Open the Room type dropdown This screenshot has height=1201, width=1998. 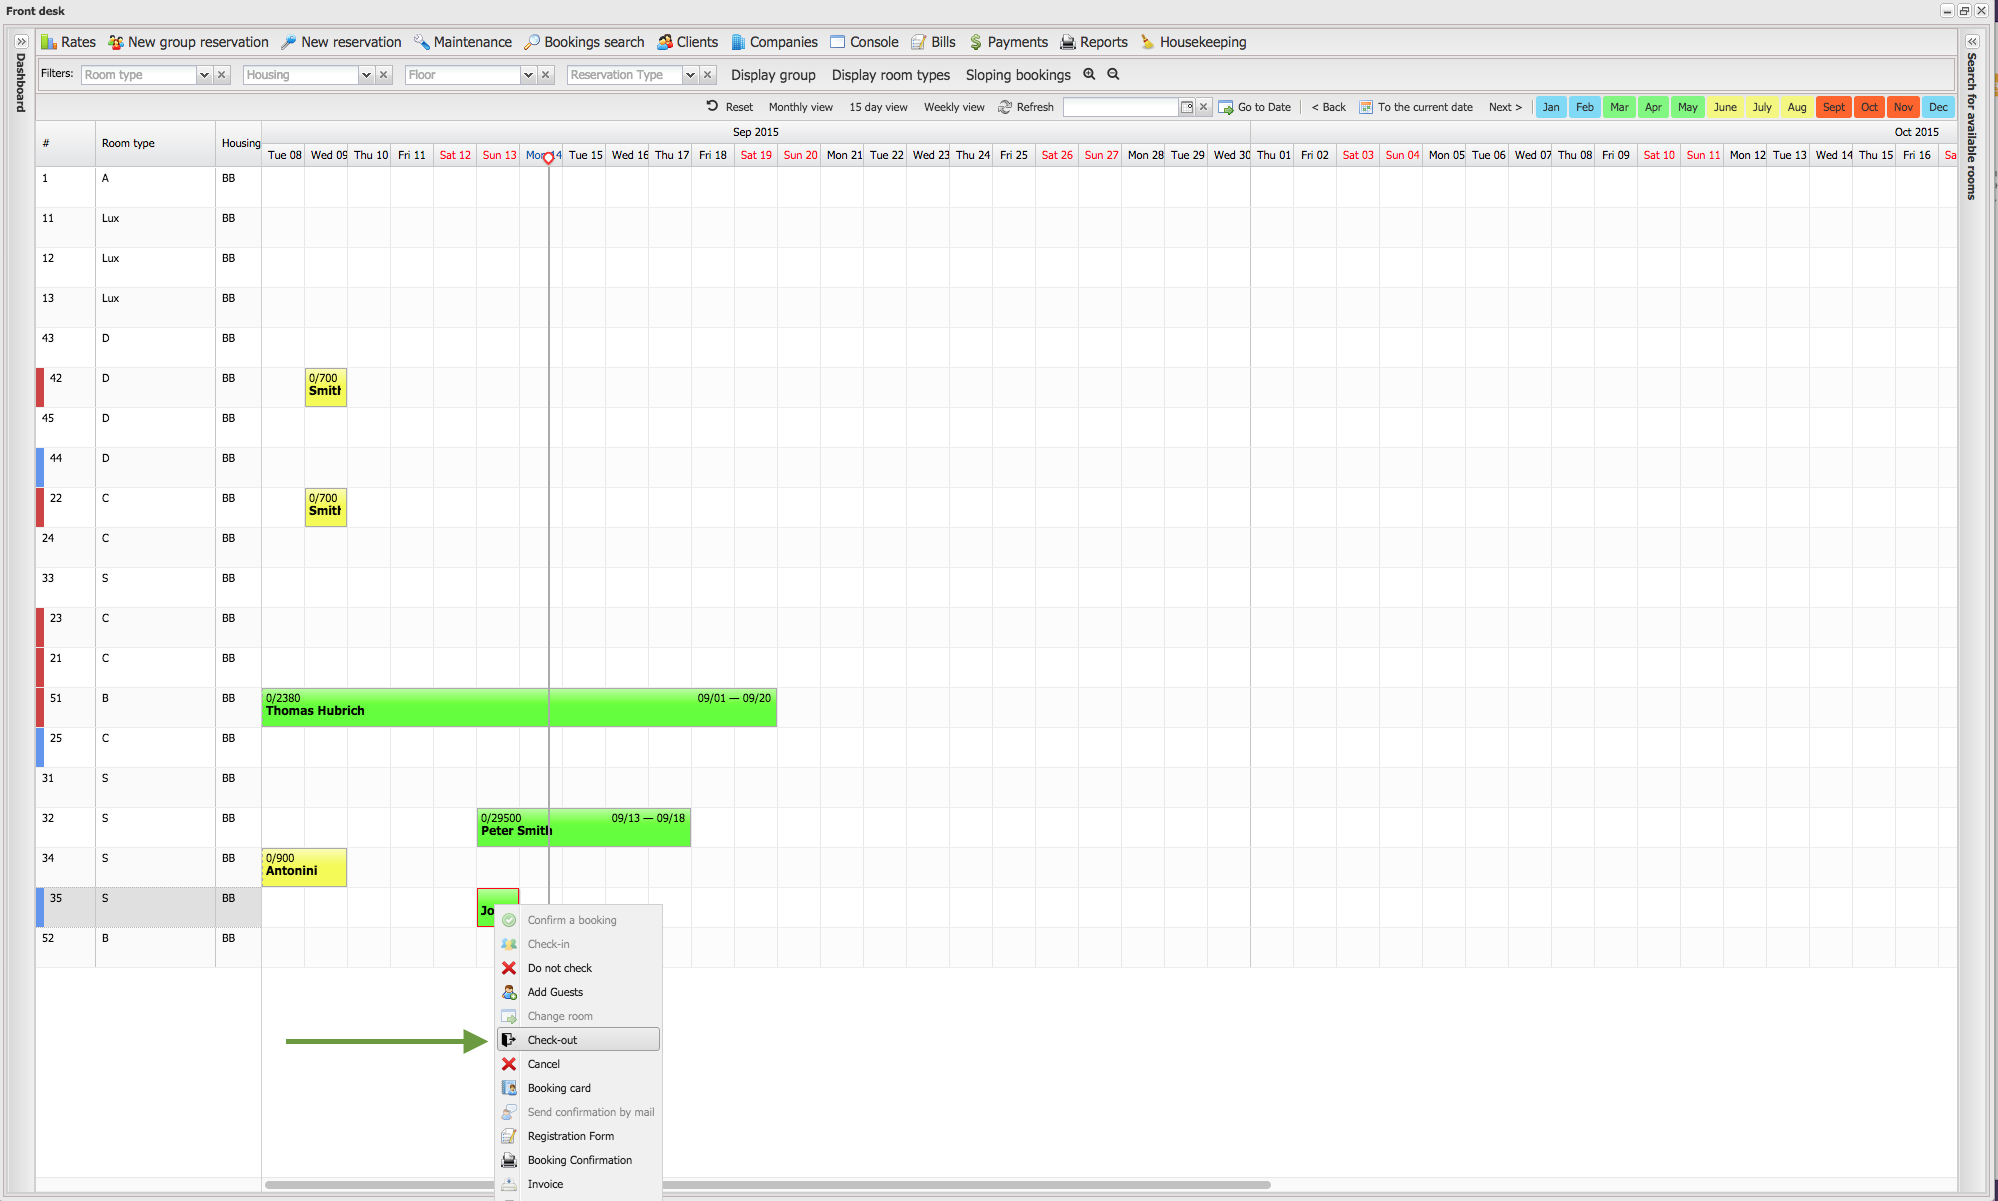(204, 75)
